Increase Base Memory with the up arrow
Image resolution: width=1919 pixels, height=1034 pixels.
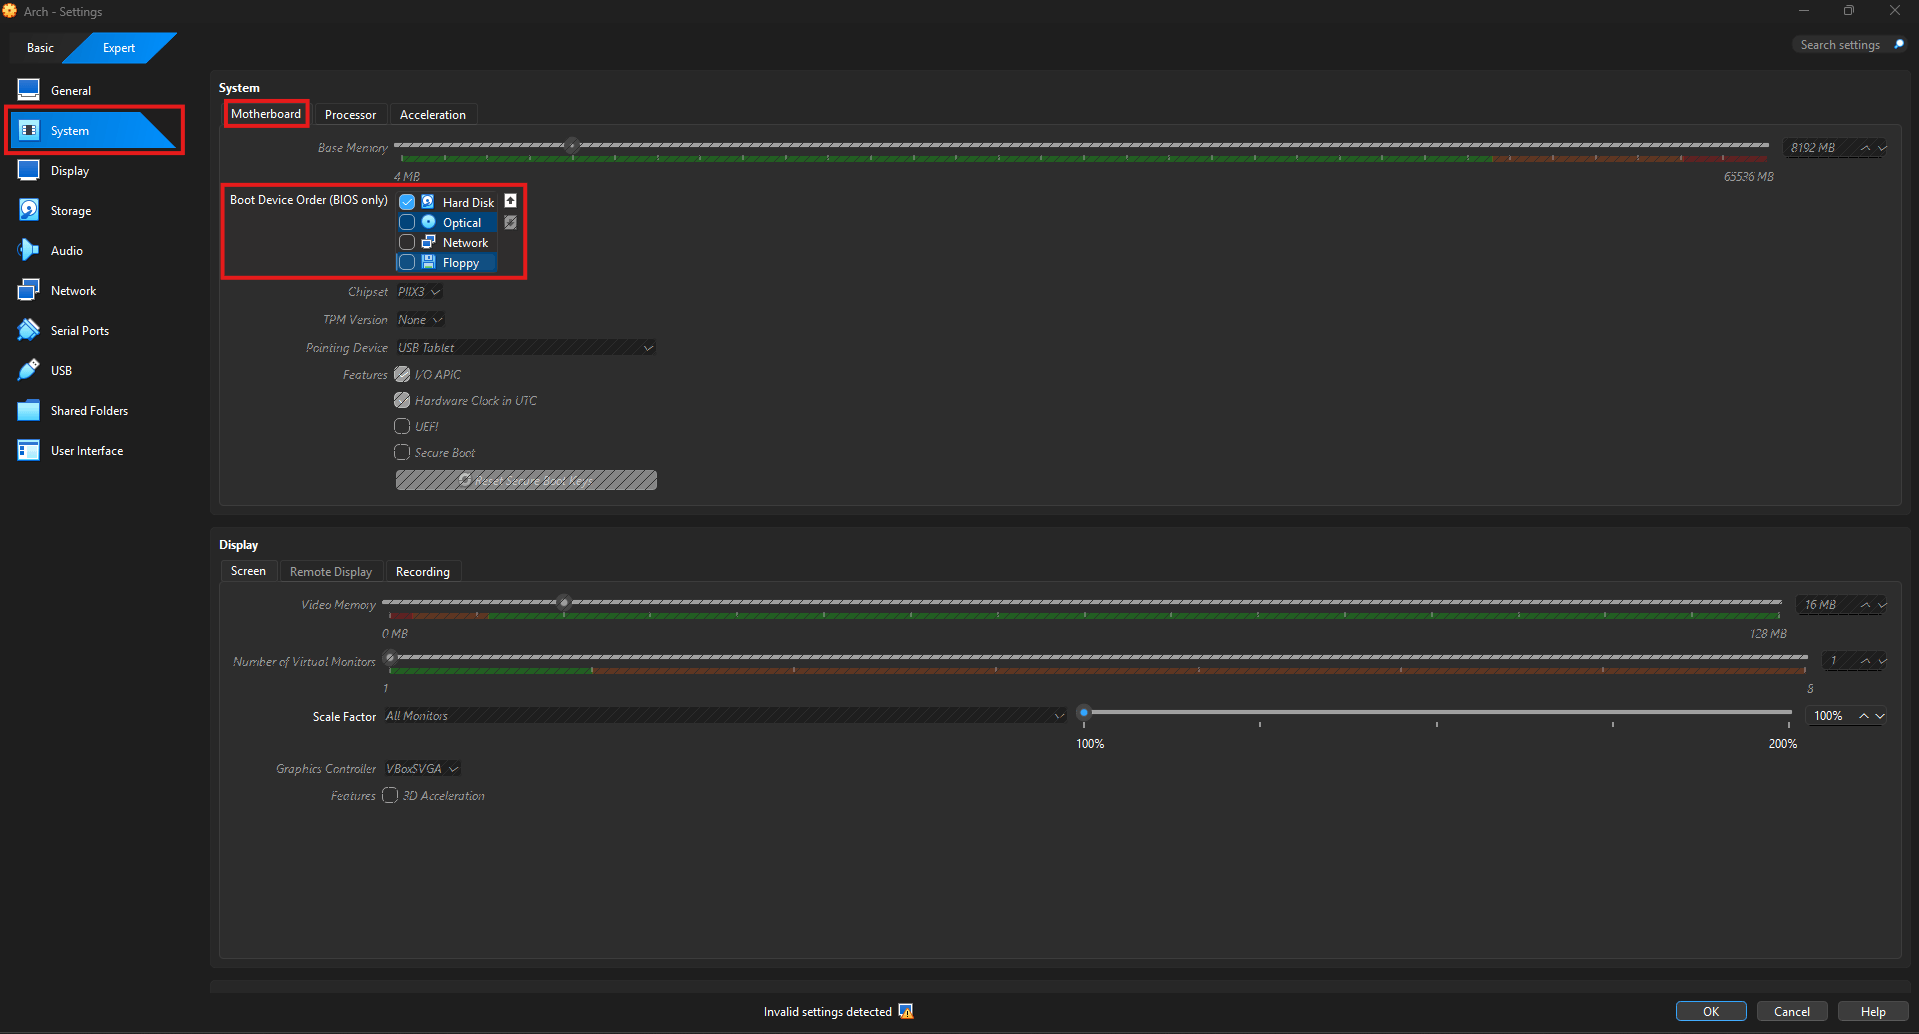coord(1865,148)
